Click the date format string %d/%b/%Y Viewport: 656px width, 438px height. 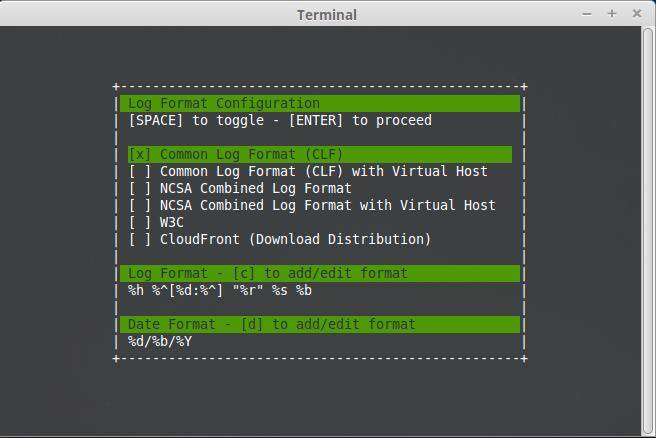point(160,342)
